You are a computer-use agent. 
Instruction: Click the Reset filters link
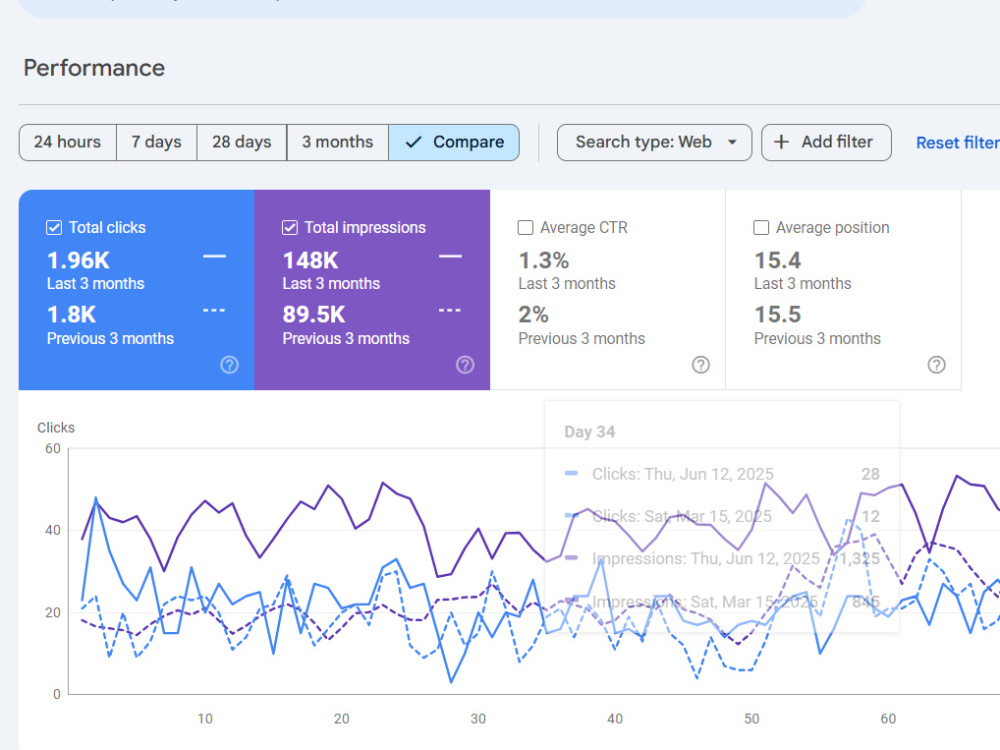(x=958, y=143)
